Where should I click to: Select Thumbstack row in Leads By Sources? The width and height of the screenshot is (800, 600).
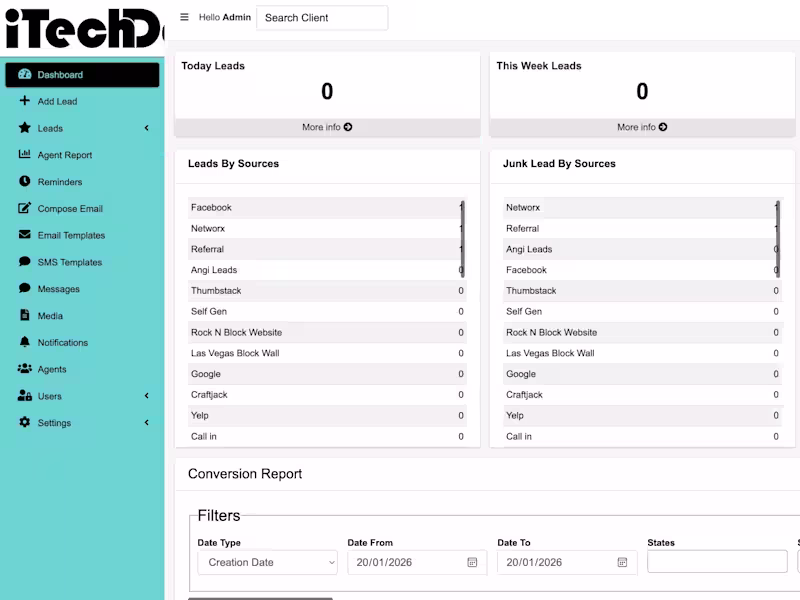point(327,291)
